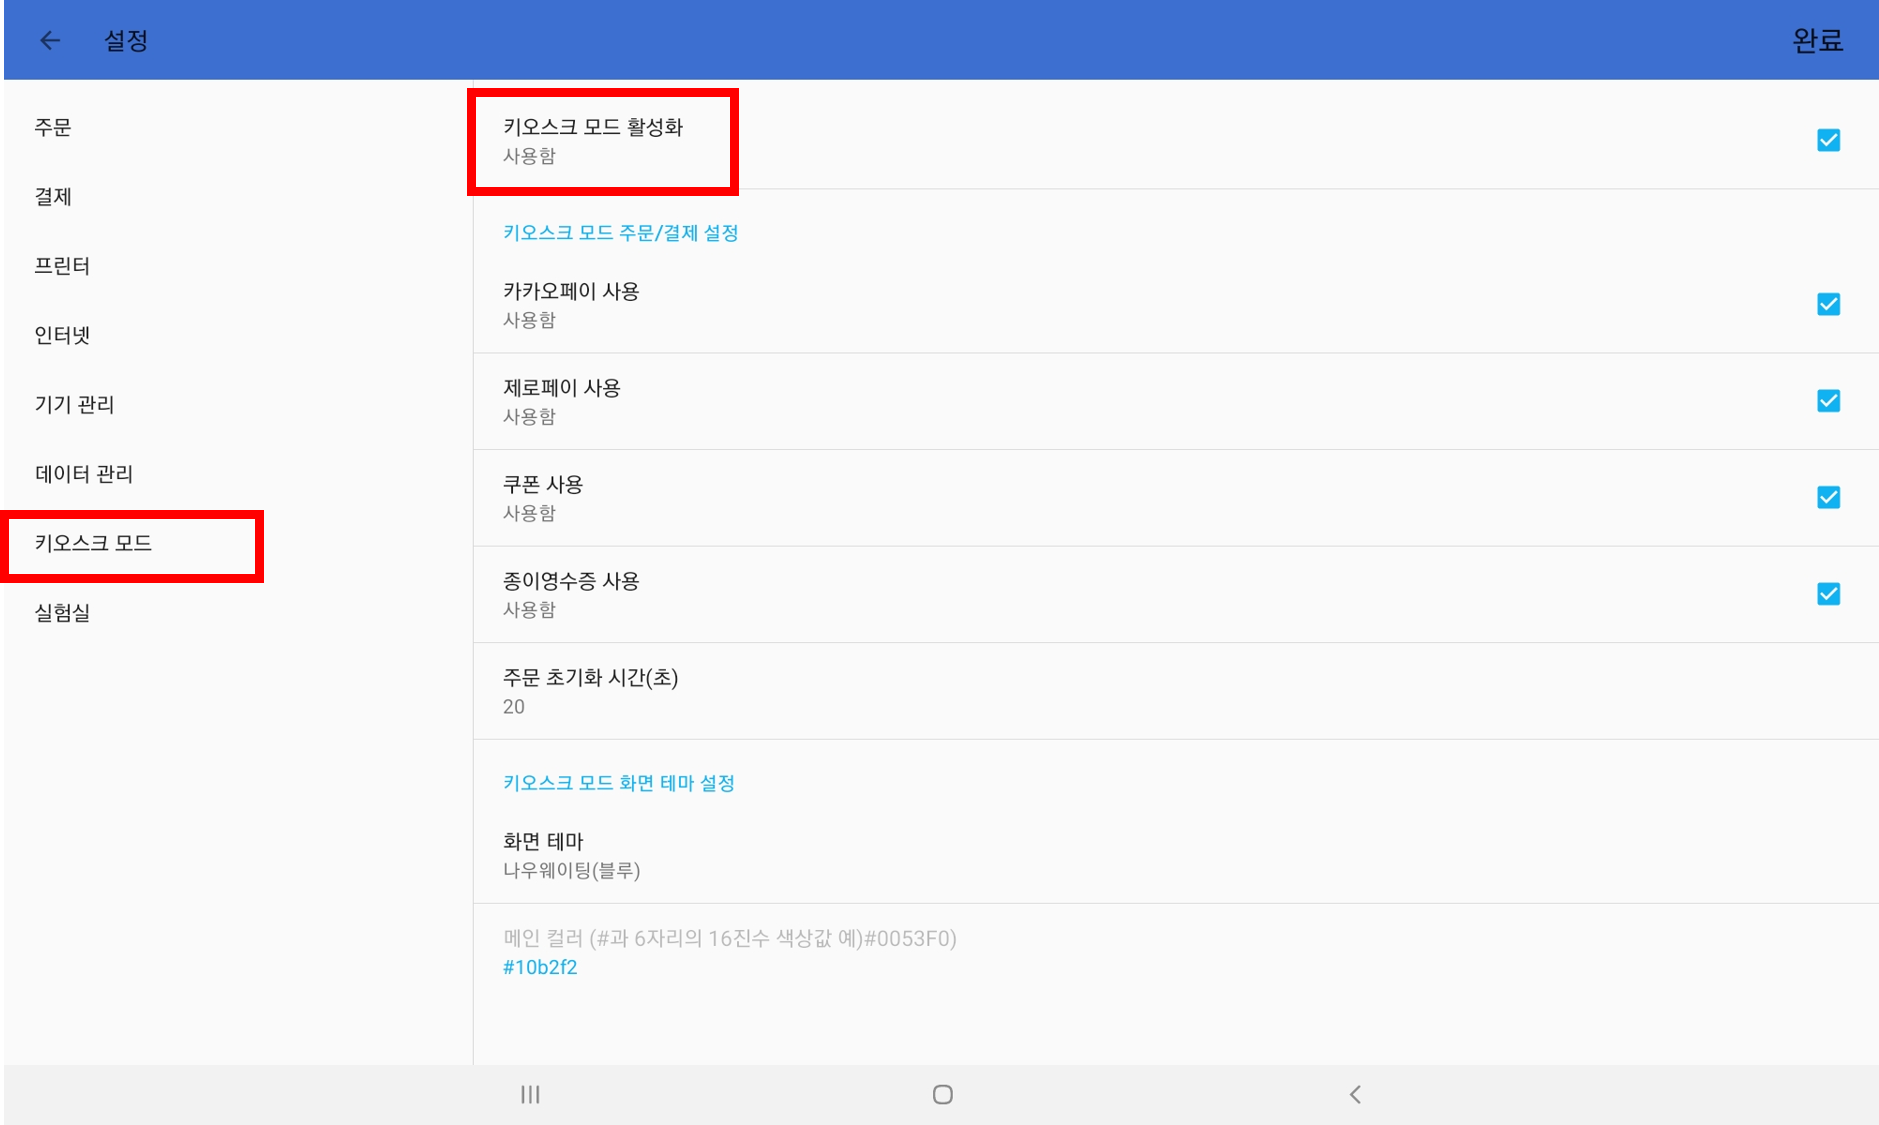Click the 종이영수증 사용 label text
The width and height of the screenshot is (1879, 1125).
tap(571, 581)
